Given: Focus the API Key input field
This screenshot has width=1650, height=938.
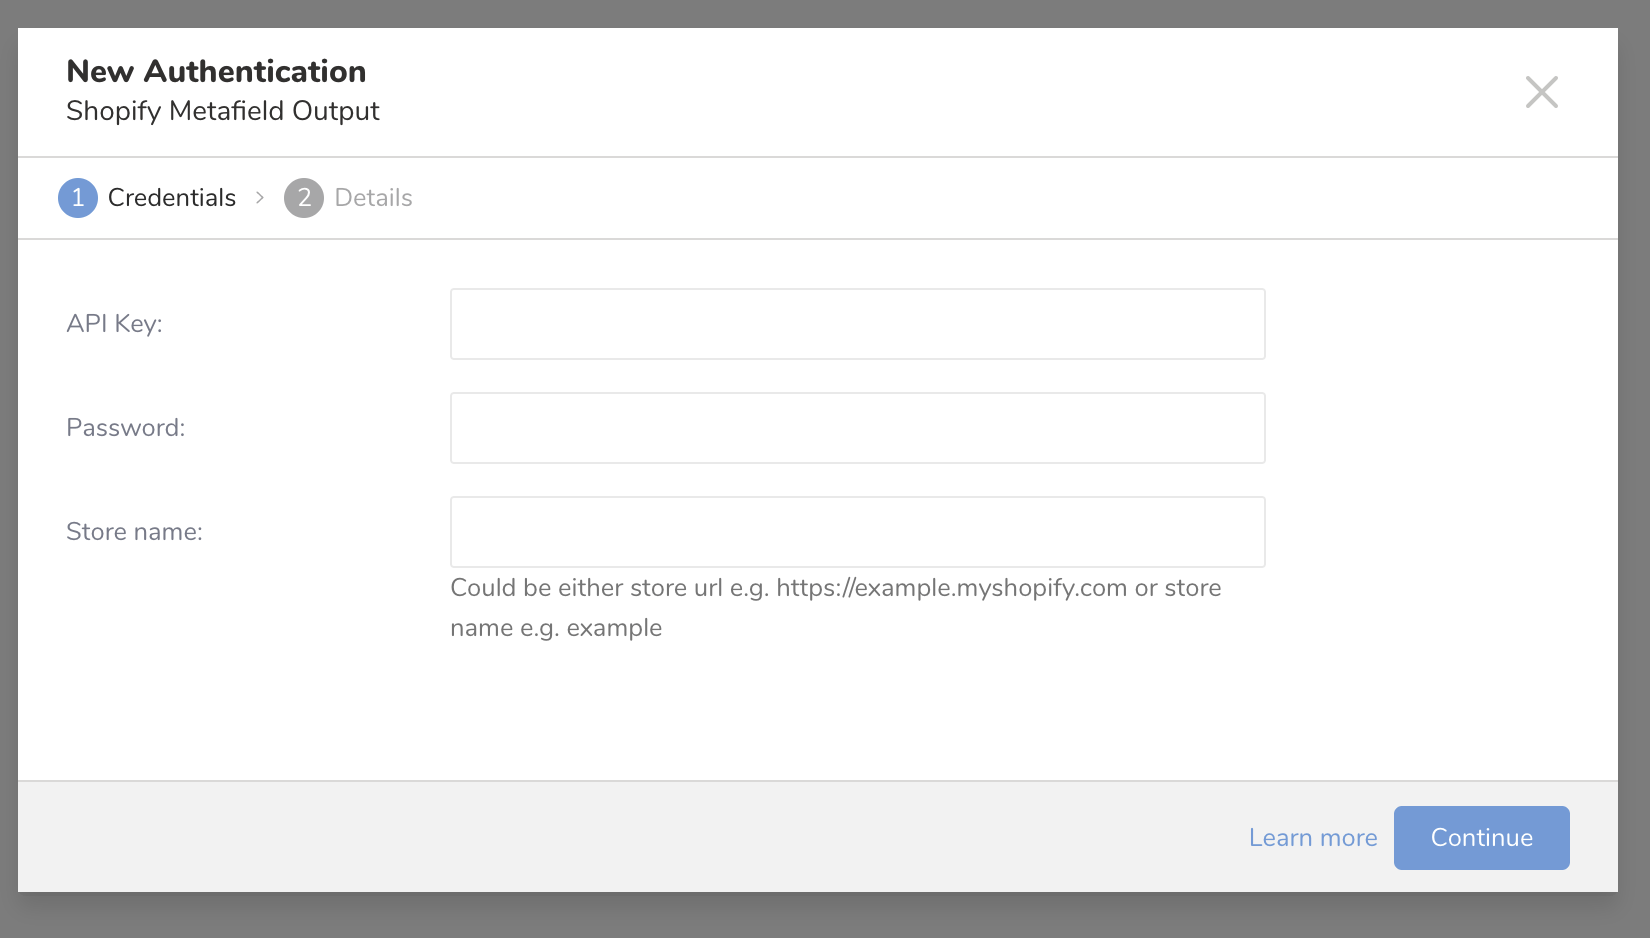Looking at the screenshot, I should [857, 324].
